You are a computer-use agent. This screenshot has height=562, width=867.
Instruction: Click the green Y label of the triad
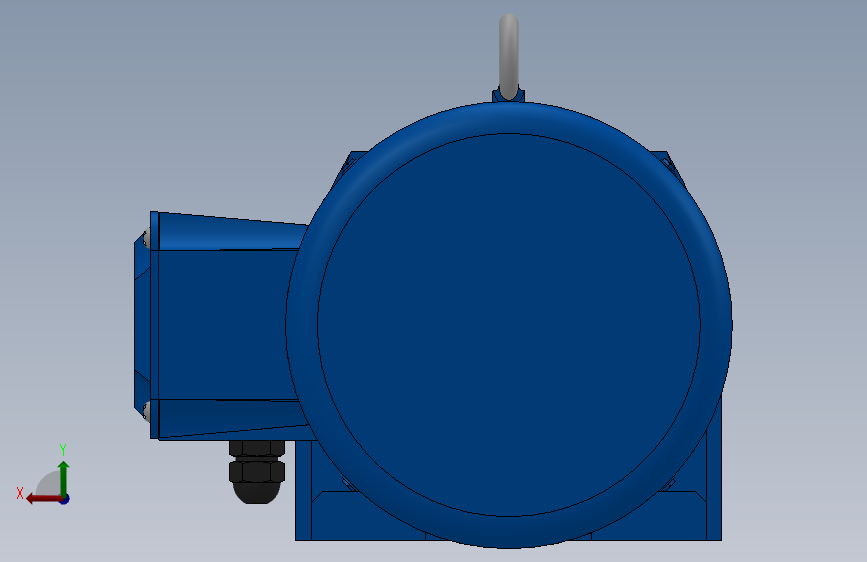tap(63, 450)
